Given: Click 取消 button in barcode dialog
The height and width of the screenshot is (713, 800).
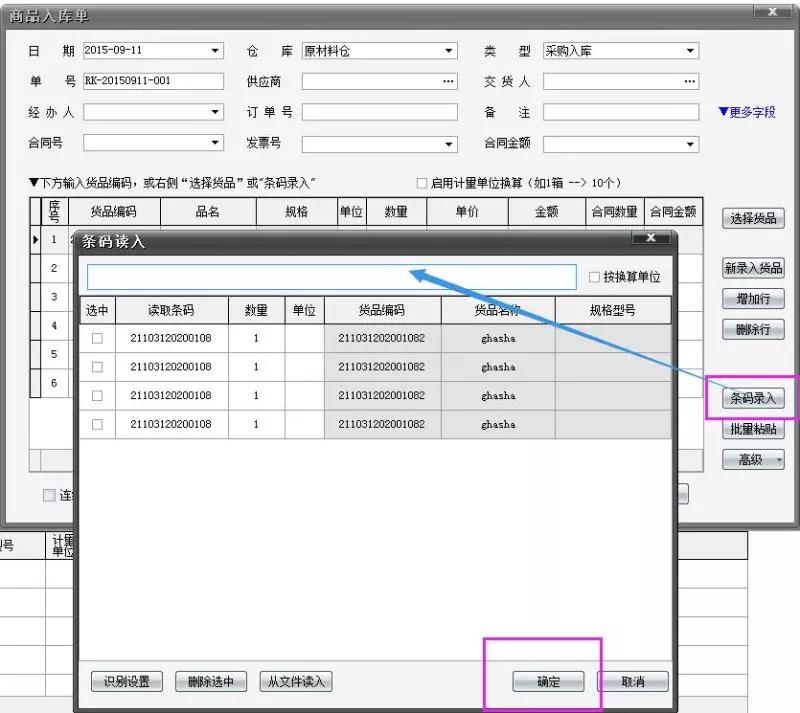Looking at the screenshot, I should (x=632, y=682).
